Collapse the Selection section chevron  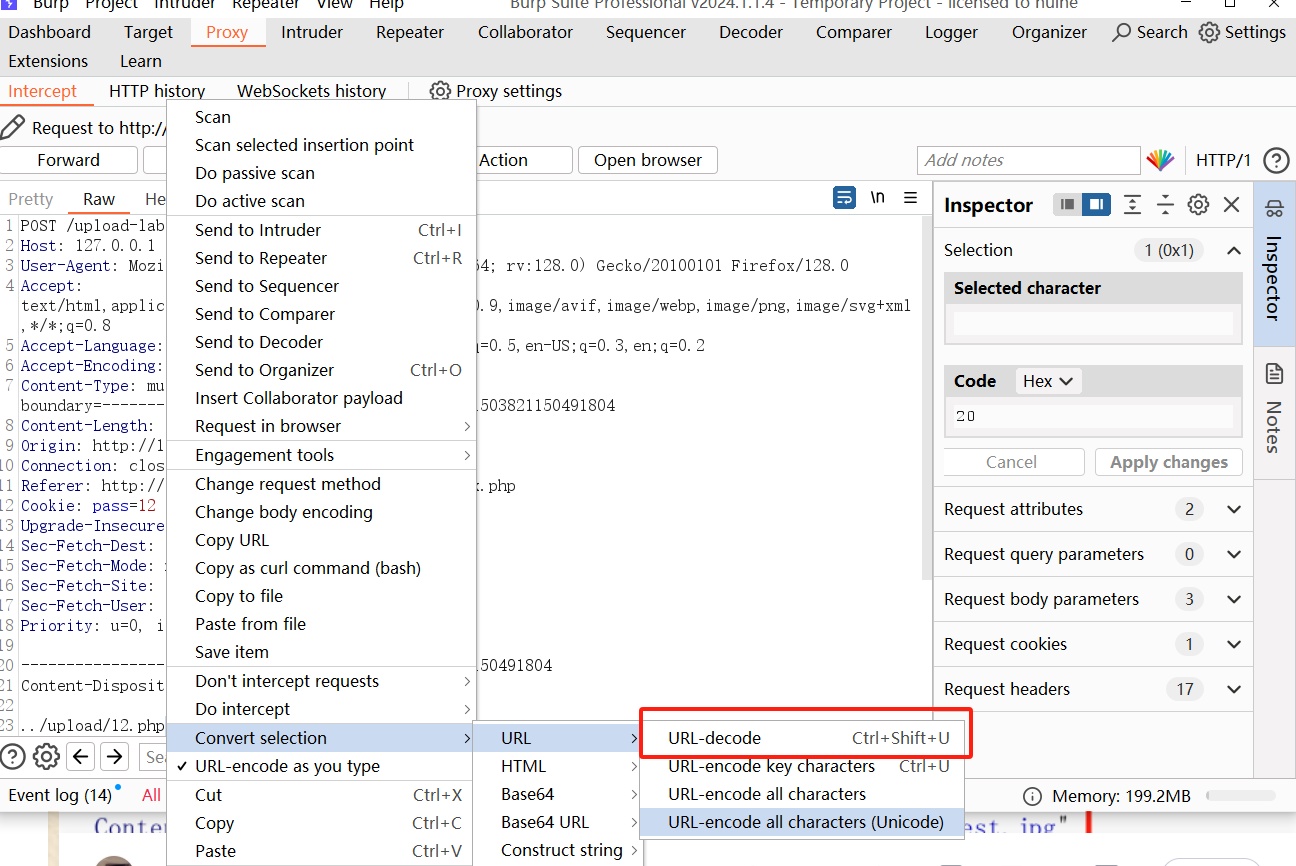pos(1234,250)
